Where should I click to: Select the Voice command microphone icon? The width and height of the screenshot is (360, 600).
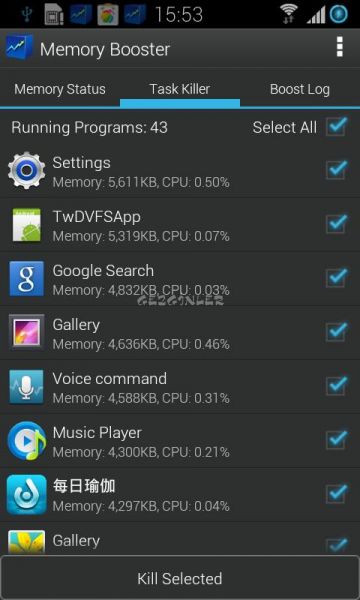26,387
